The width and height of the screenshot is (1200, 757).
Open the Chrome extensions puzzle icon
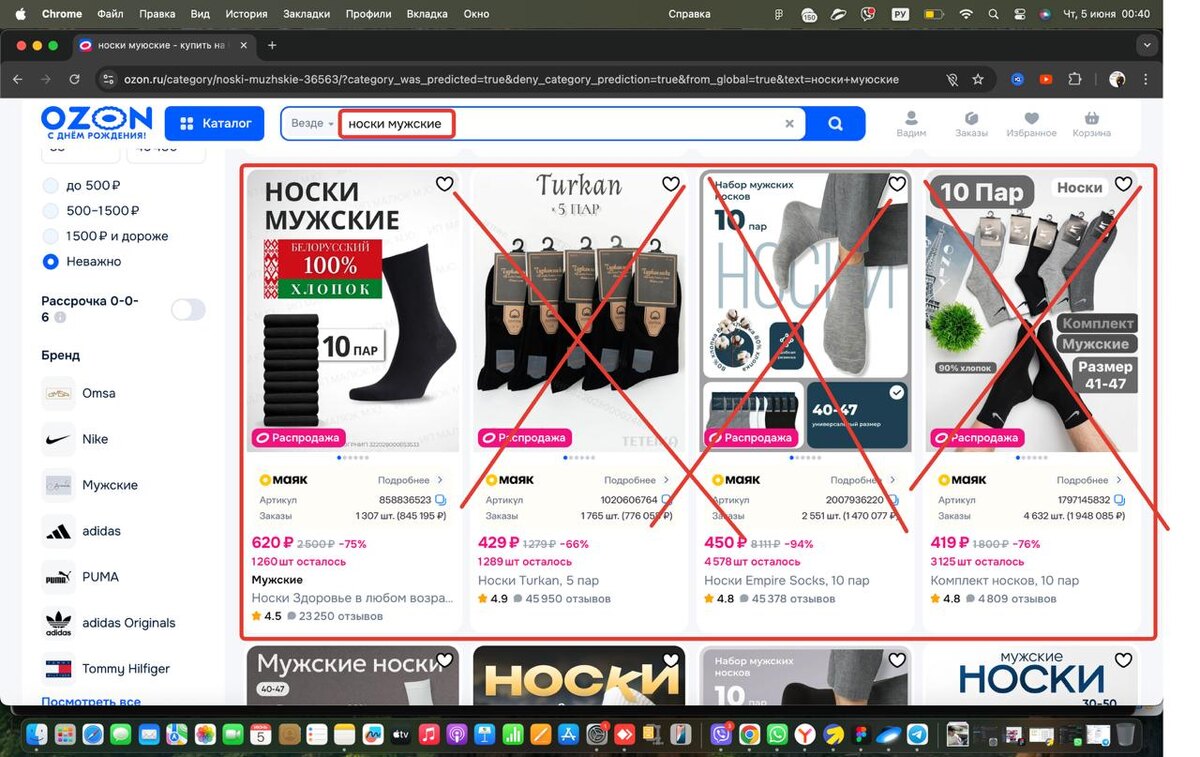pos(1075,79)
